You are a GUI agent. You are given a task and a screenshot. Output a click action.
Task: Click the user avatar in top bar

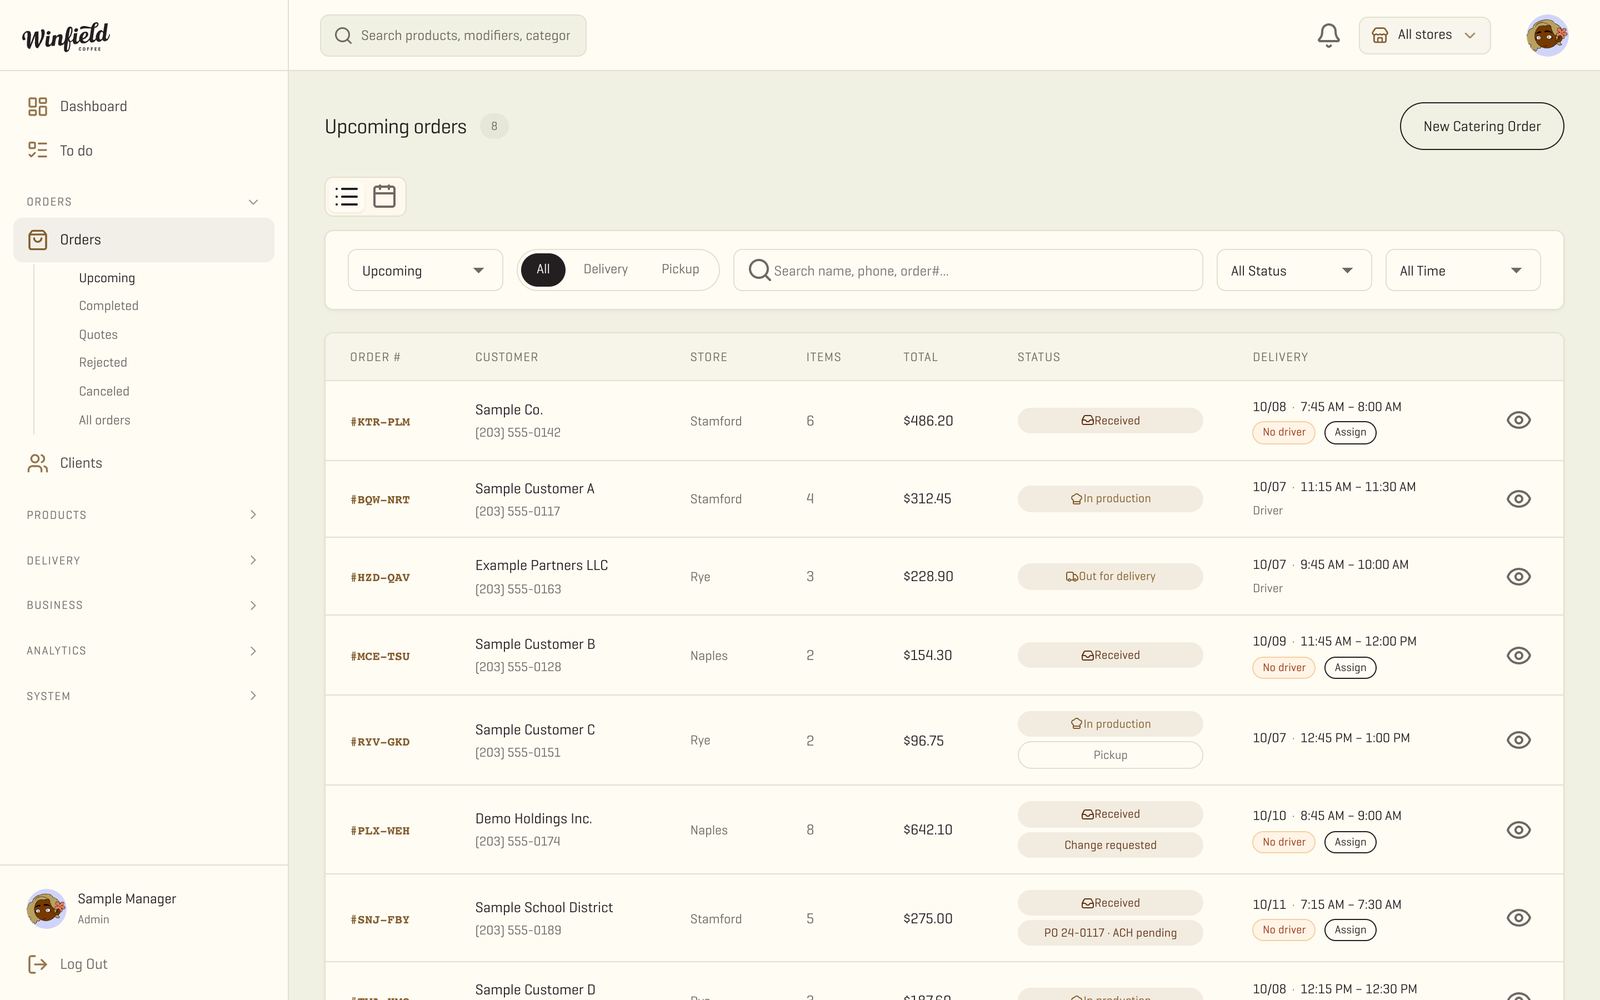click(x=1546, y=36)
